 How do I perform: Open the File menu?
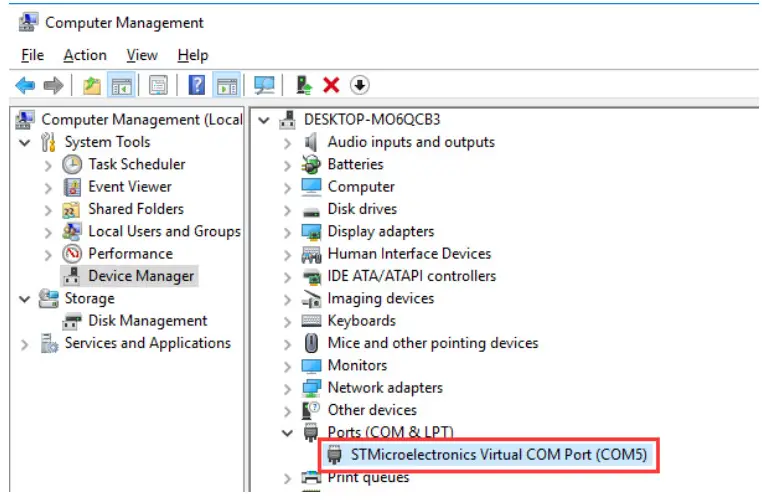(x=33, y=55)
